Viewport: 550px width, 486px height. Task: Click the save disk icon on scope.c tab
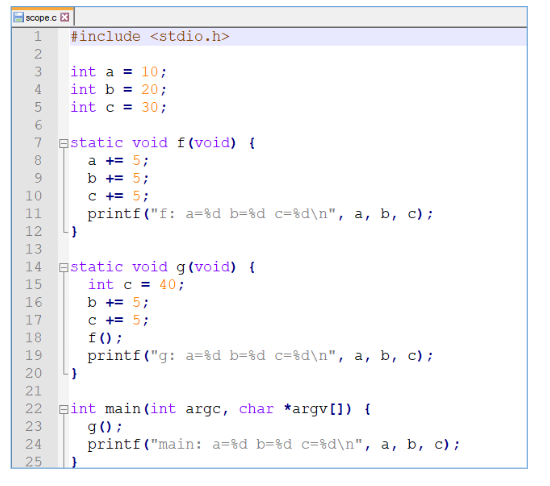pyautogui.click(x=19, y=17)
